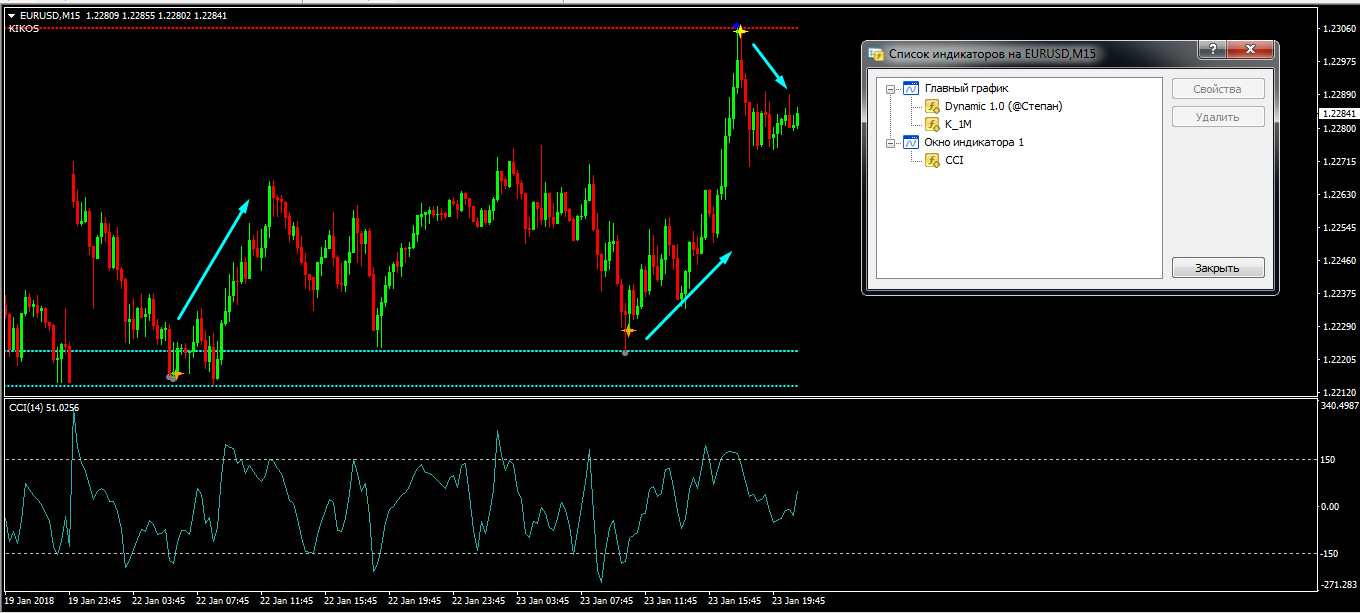Click the orange star signal near 23 Jan low
The image size is (1360, 613).
point(629,329)
